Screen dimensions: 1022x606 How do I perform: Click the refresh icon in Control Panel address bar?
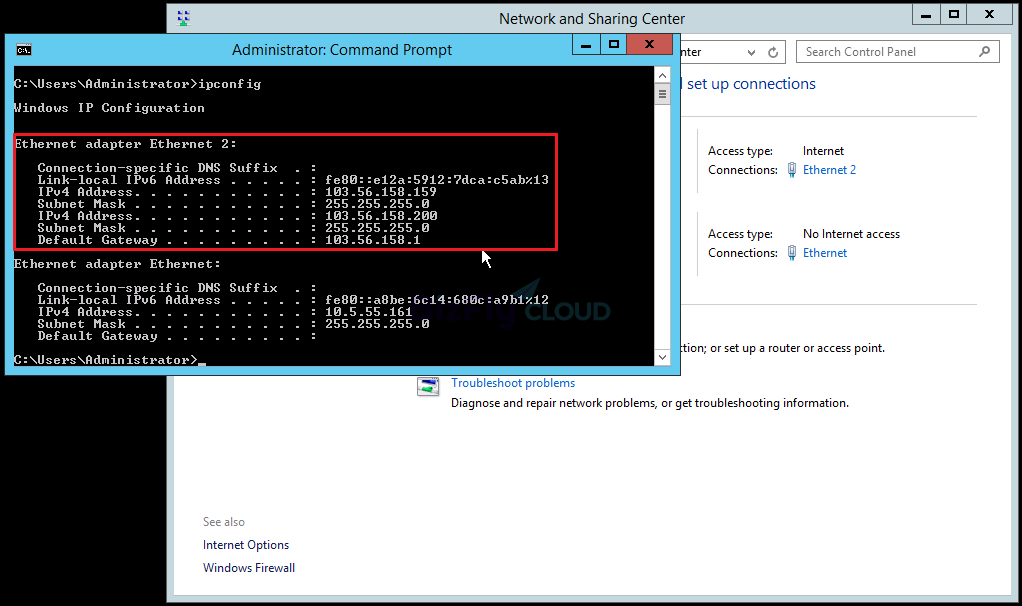[773, 52]
